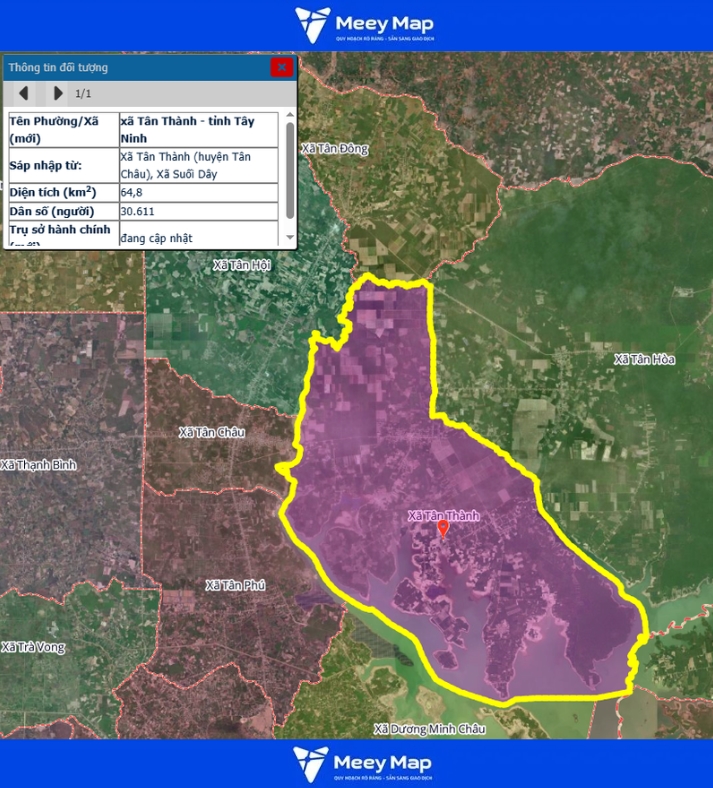Screen dimensions: 713x788
Task: Select Xã Tân Châu commune on the map
Action: [x=211, y=432]
